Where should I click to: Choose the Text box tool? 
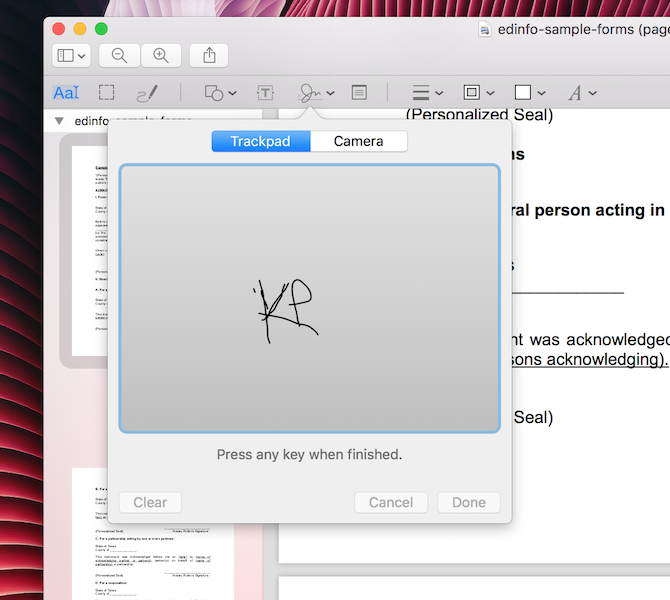pos(265,93)
